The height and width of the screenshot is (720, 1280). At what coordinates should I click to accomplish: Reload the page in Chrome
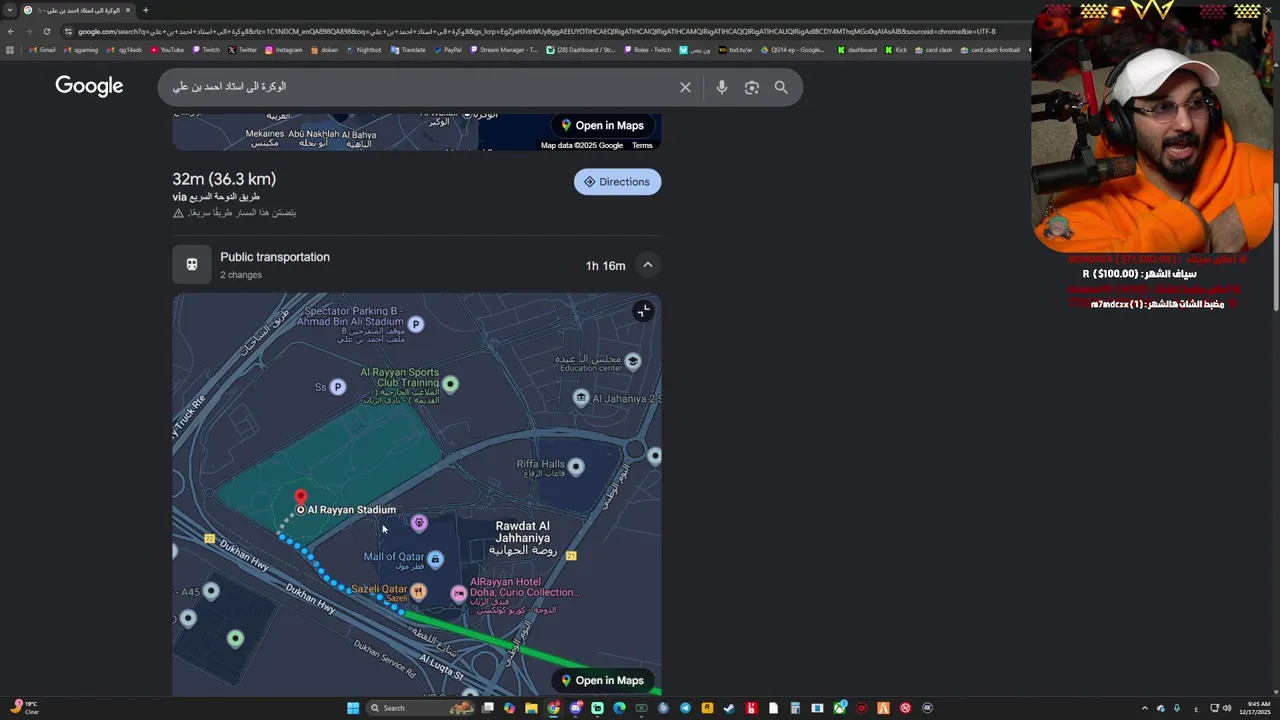[x=46, y=31]
